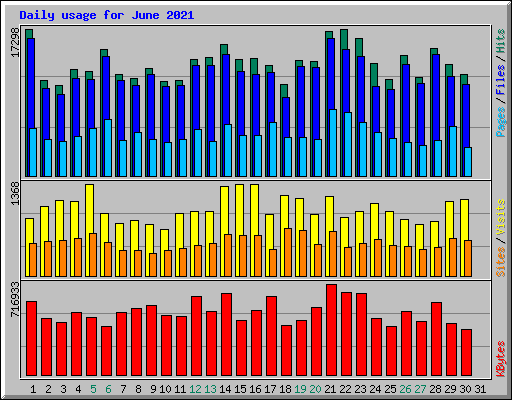Click green weekend day label '5'
The width and height of the screenshot is (512, 400).
(x=93, y=389)
